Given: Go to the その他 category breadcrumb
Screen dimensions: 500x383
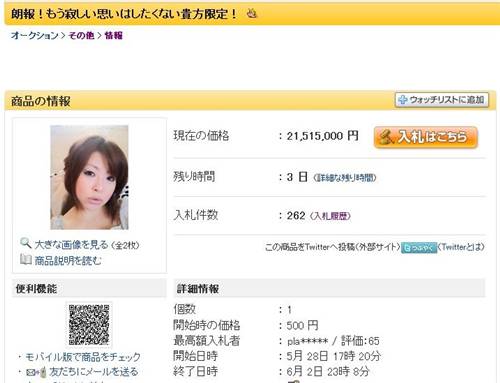Looking at the screenshot, I should click(x=81, y=35).
